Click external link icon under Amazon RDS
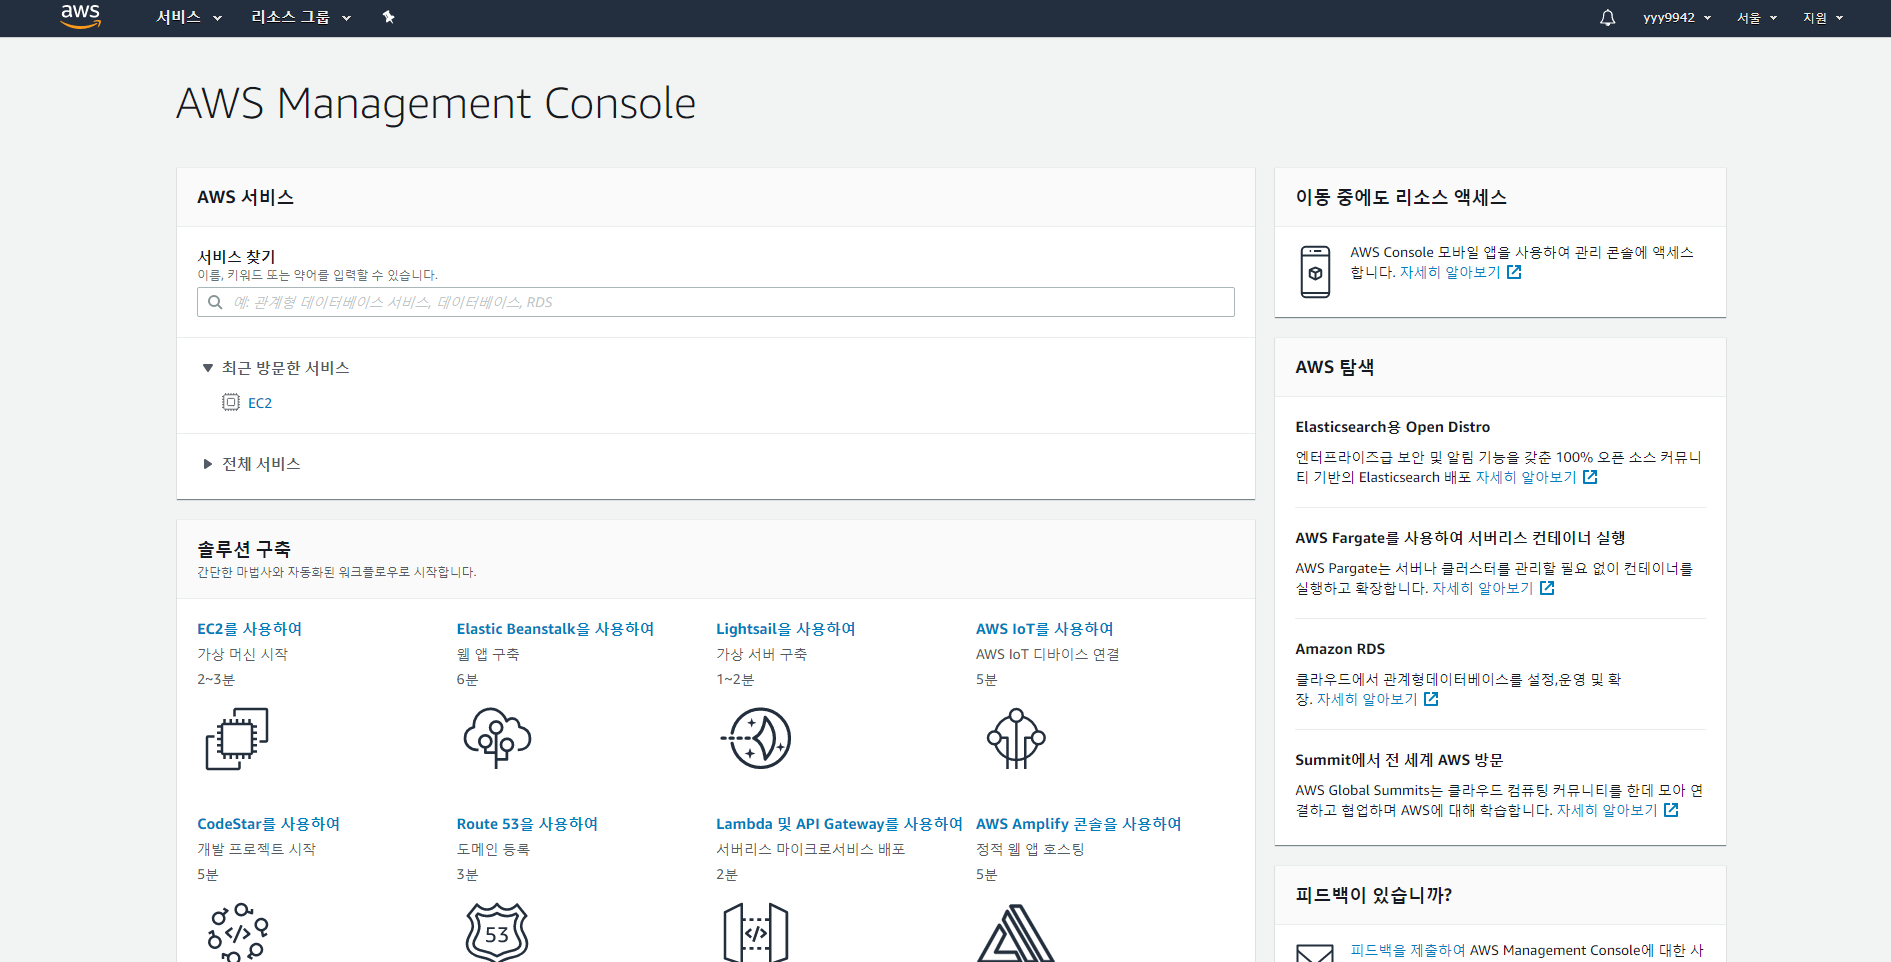1891x962 pixels. [1431, 699]
